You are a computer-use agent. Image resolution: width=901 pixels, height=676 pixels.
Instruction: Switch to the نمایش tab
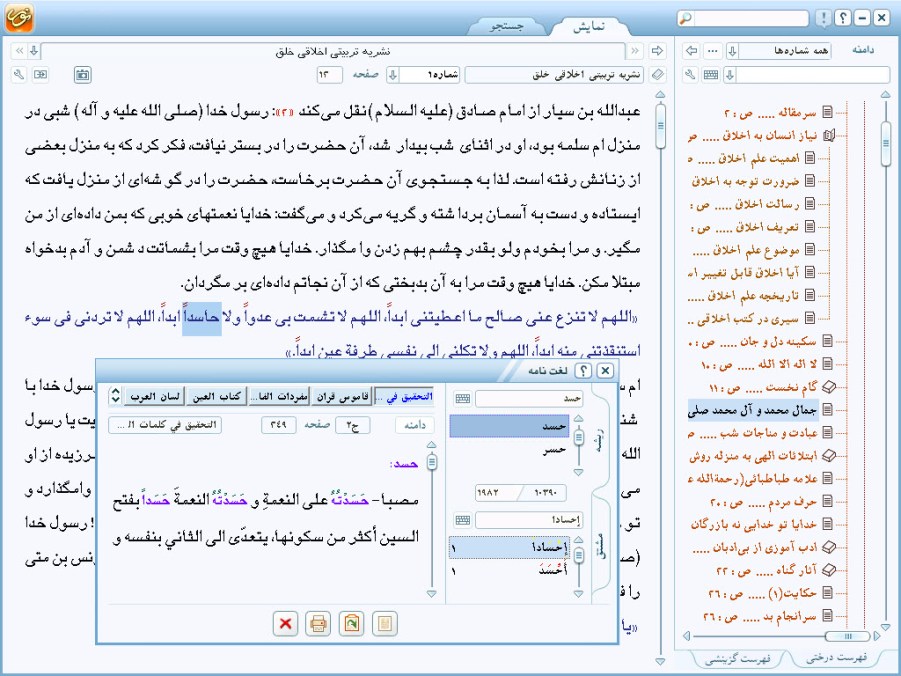coord(589,27)
